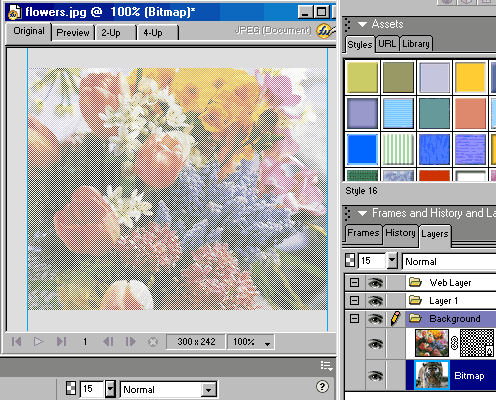This screenshot has height=400, width=496.
Task: Select the orange-yellow style swatch
Action: point(470,77)
